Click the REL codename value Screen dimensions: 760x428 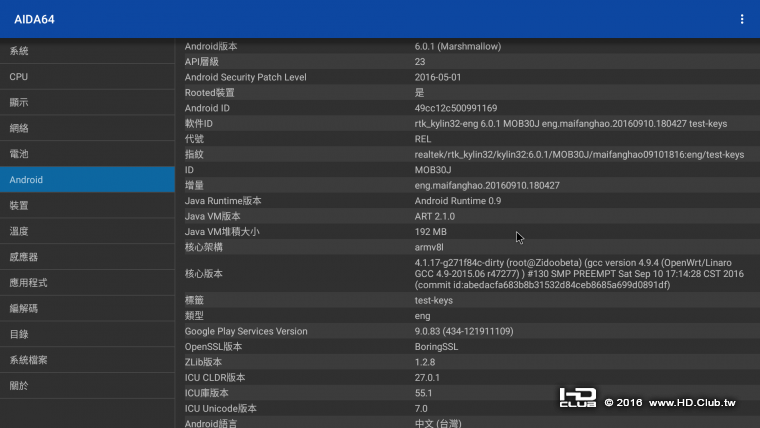pos(423,139)
